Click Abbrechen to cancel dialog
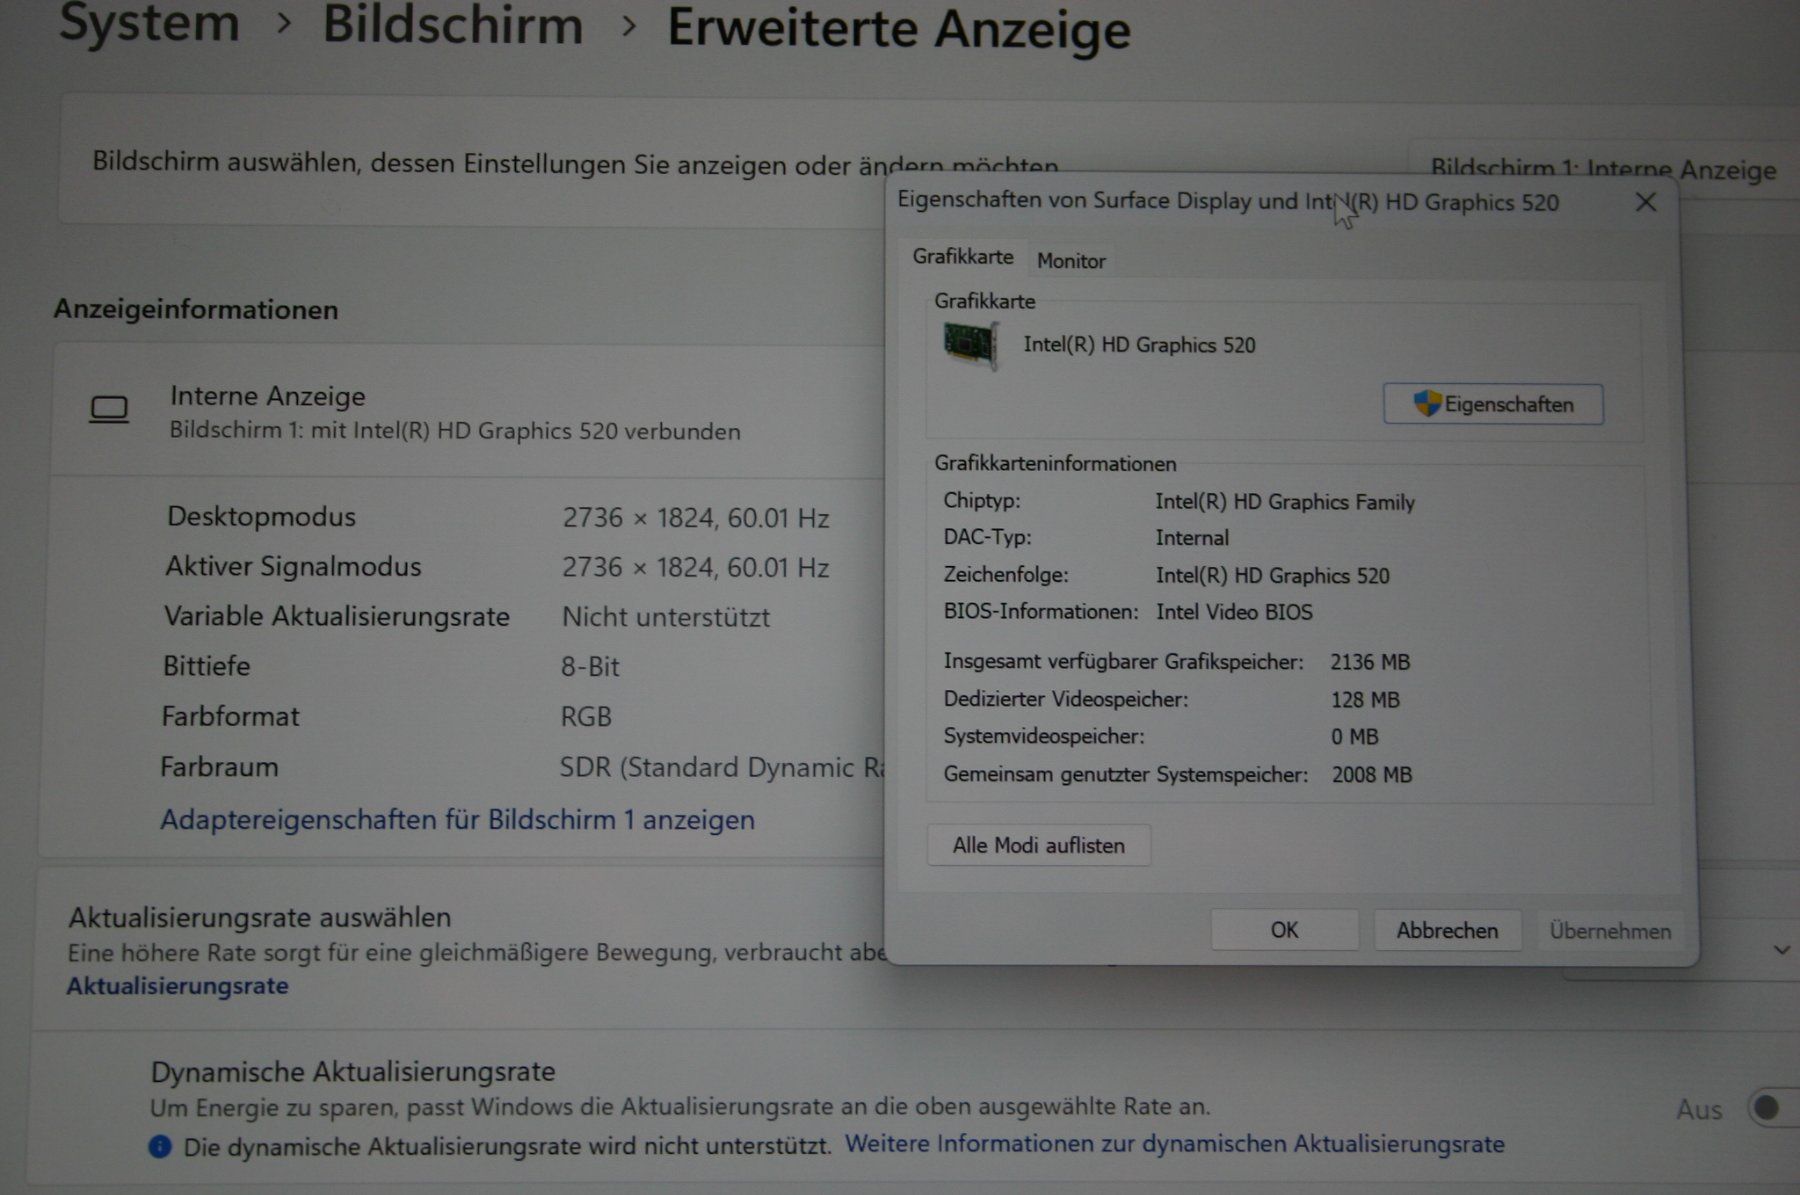The width and height of the screenshot is (1800, 1195). click(1447, 930)
